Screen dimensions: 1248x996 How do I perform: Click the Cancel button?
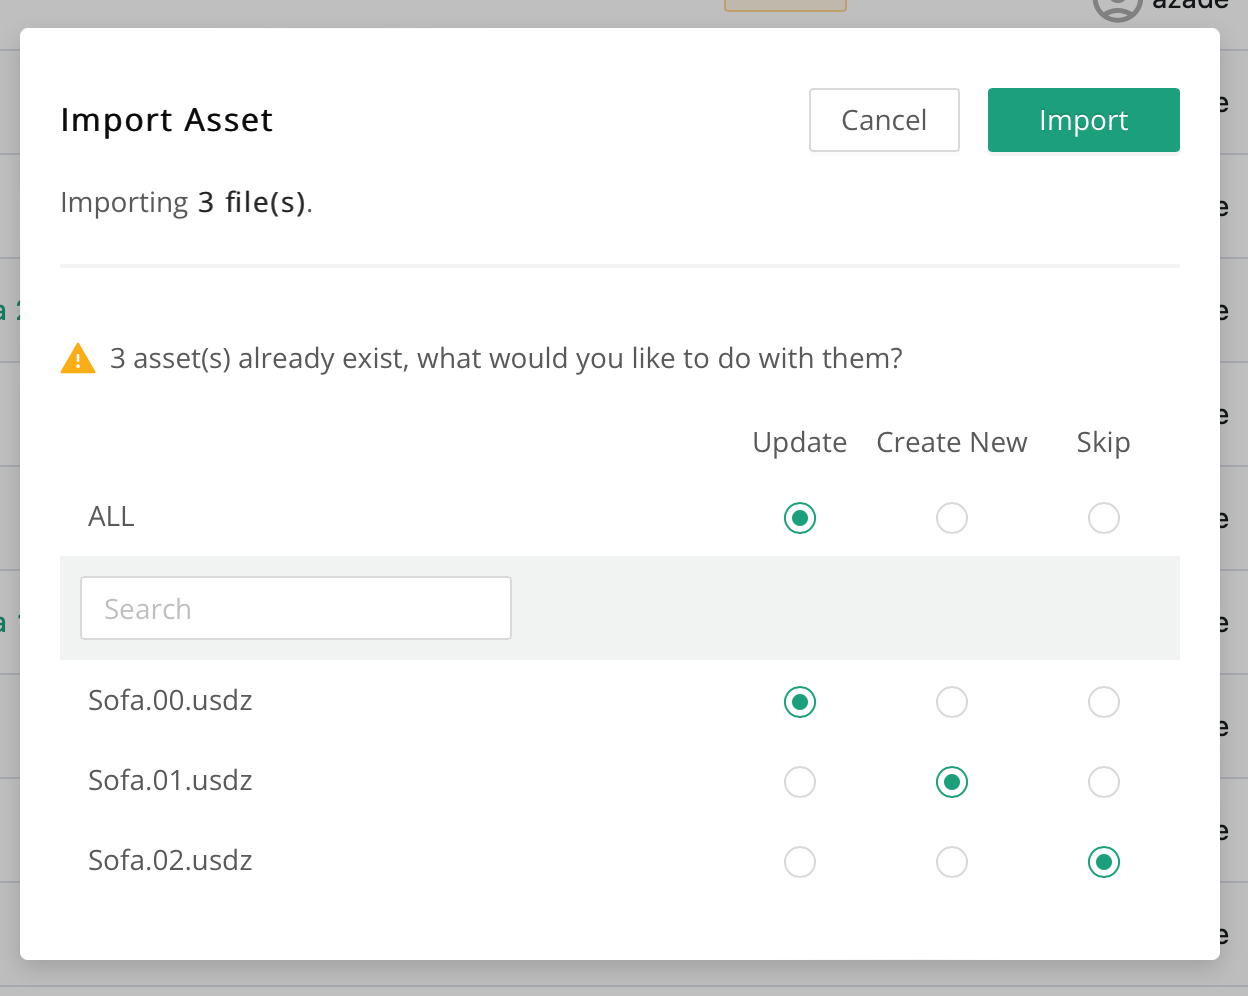tap(884, 120)
